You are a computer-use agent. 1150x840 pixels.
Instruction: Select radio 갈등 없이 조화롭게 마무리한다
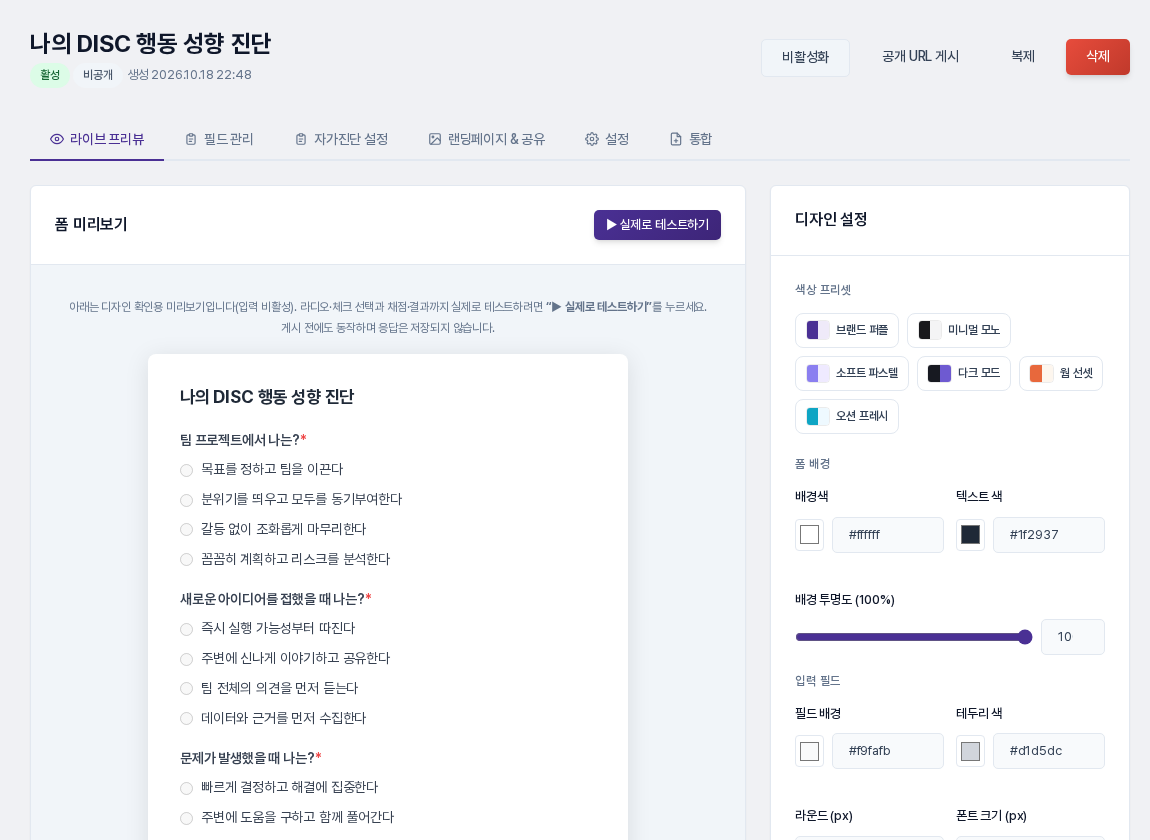tap(186, 530)
